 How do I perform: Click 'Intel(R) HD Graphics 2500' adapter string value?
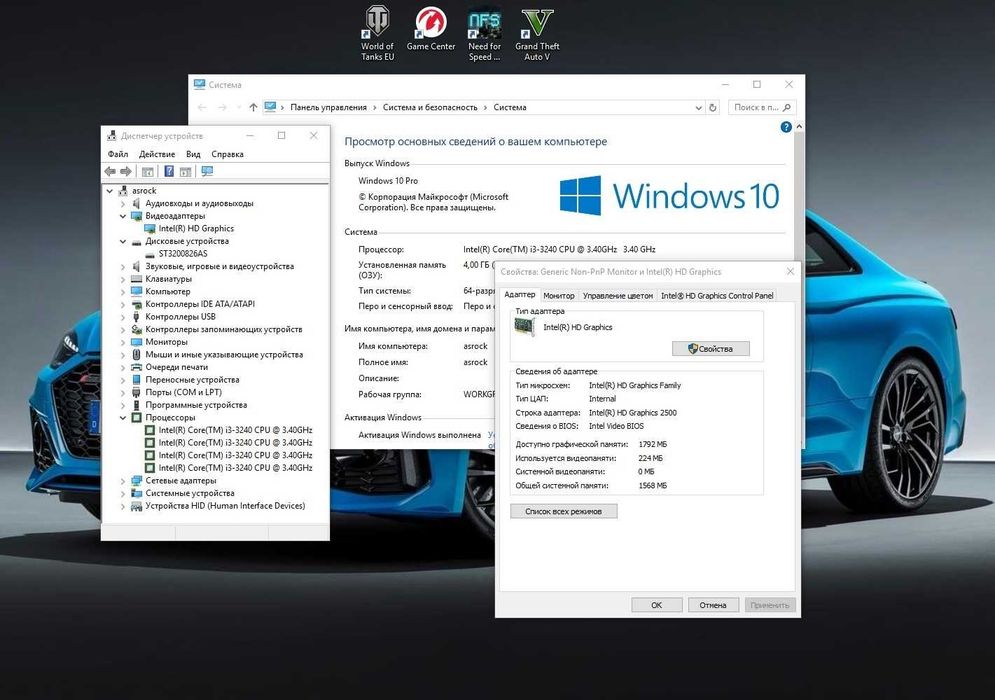[x=633, y=413]
